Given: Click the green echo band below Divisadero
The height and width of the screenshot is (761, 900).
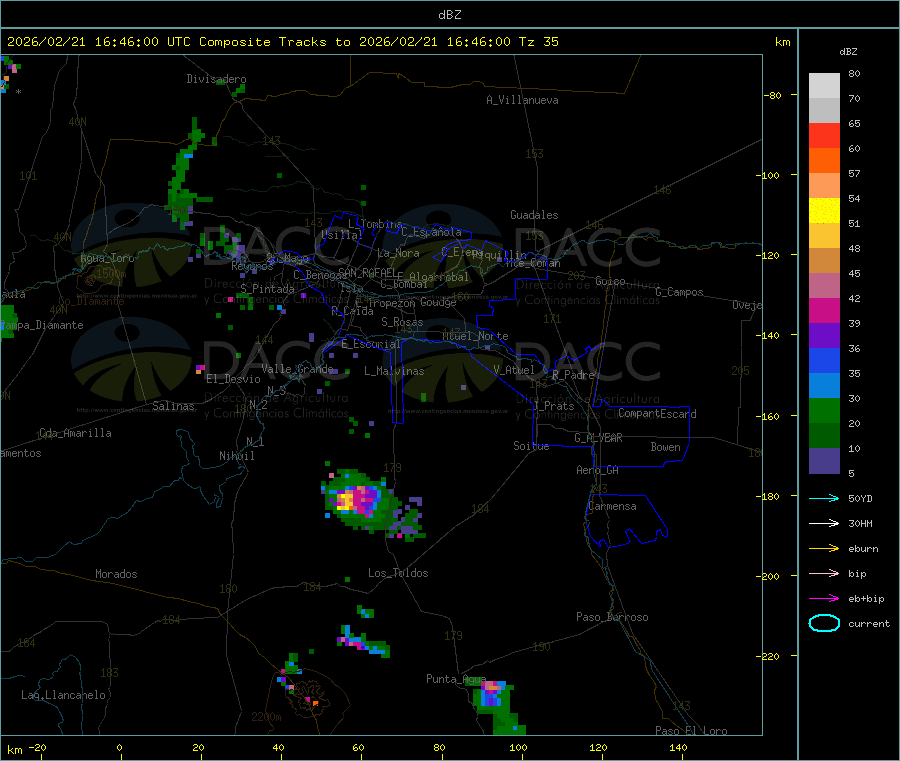Looking at the screenshot, I should pyautogui.click(x=185, y=175).
